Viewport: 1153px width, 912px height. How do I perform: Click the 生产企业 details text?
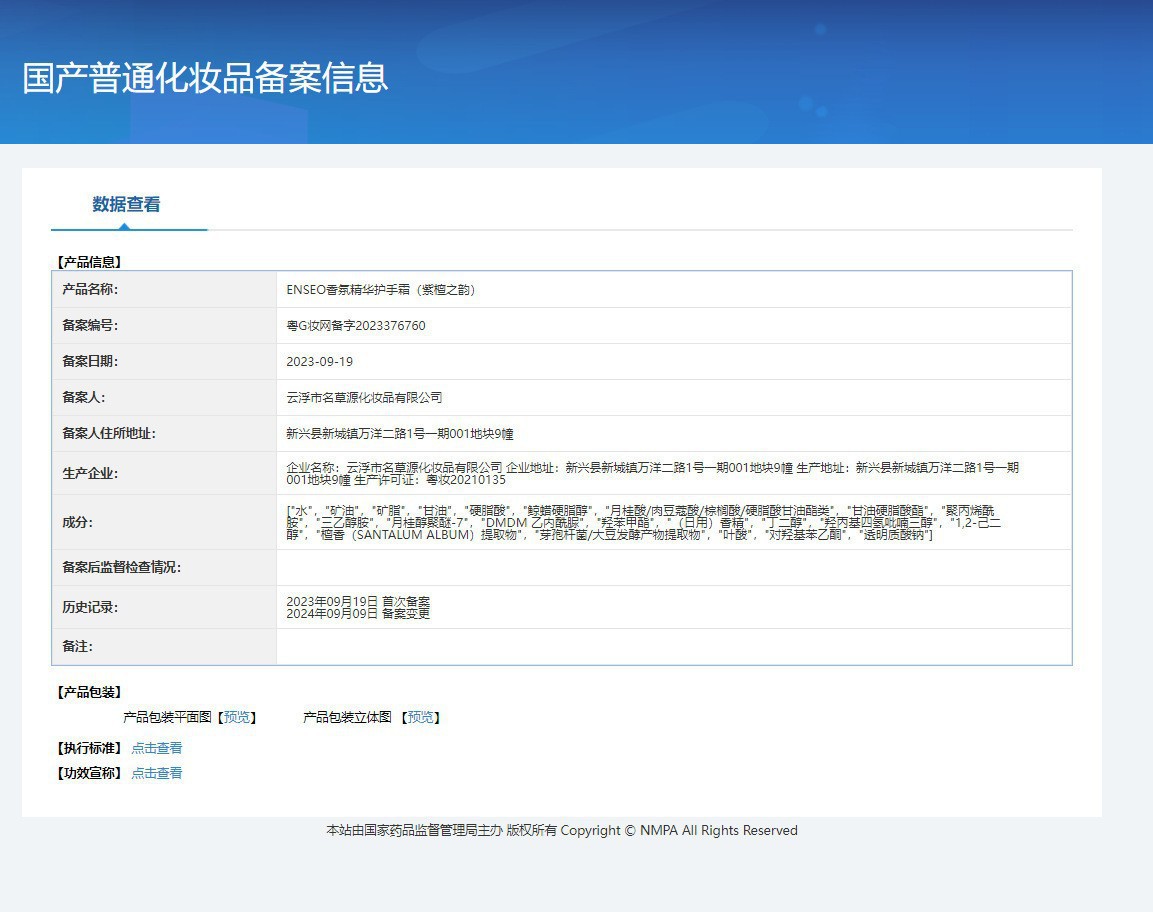(x=652, y=474)
